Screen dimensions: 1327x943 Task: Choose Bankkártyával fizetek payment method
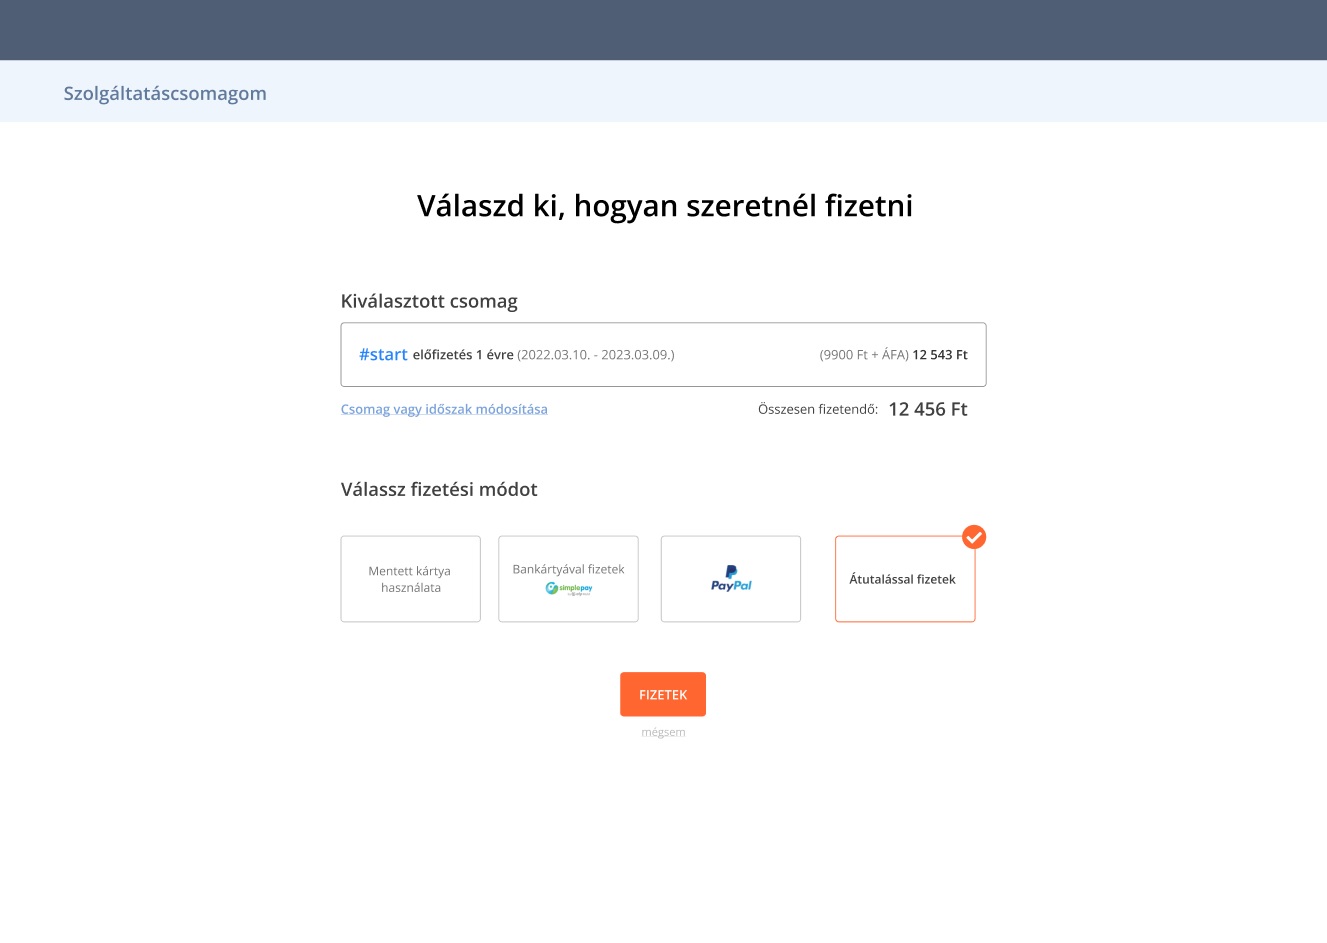tap(568, 569)
